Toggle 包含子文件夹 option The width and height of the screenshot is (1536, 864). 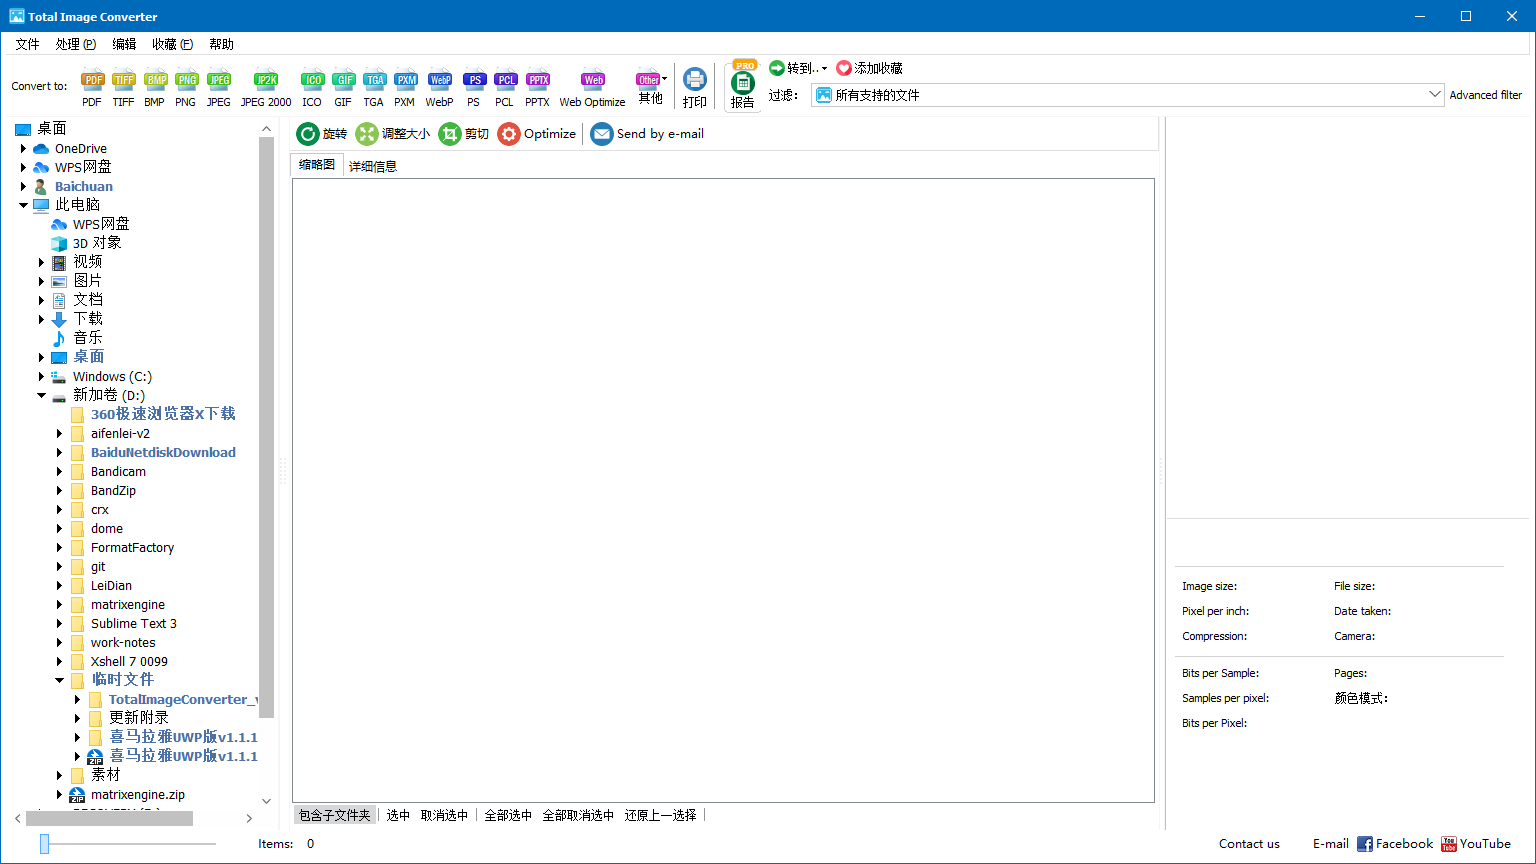click(x=334, y=815)
